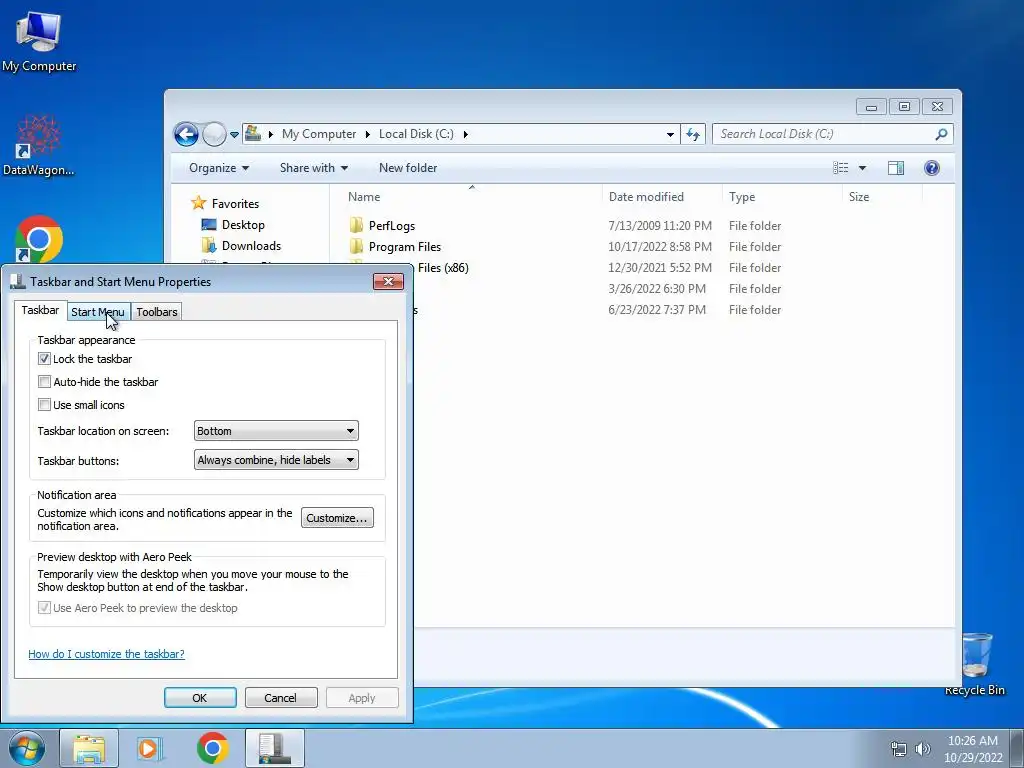Viewport: 1024px width, 768px height.
Task: Click the address bar computer icon
Action: pyautogui.click(x=253, y=134)
